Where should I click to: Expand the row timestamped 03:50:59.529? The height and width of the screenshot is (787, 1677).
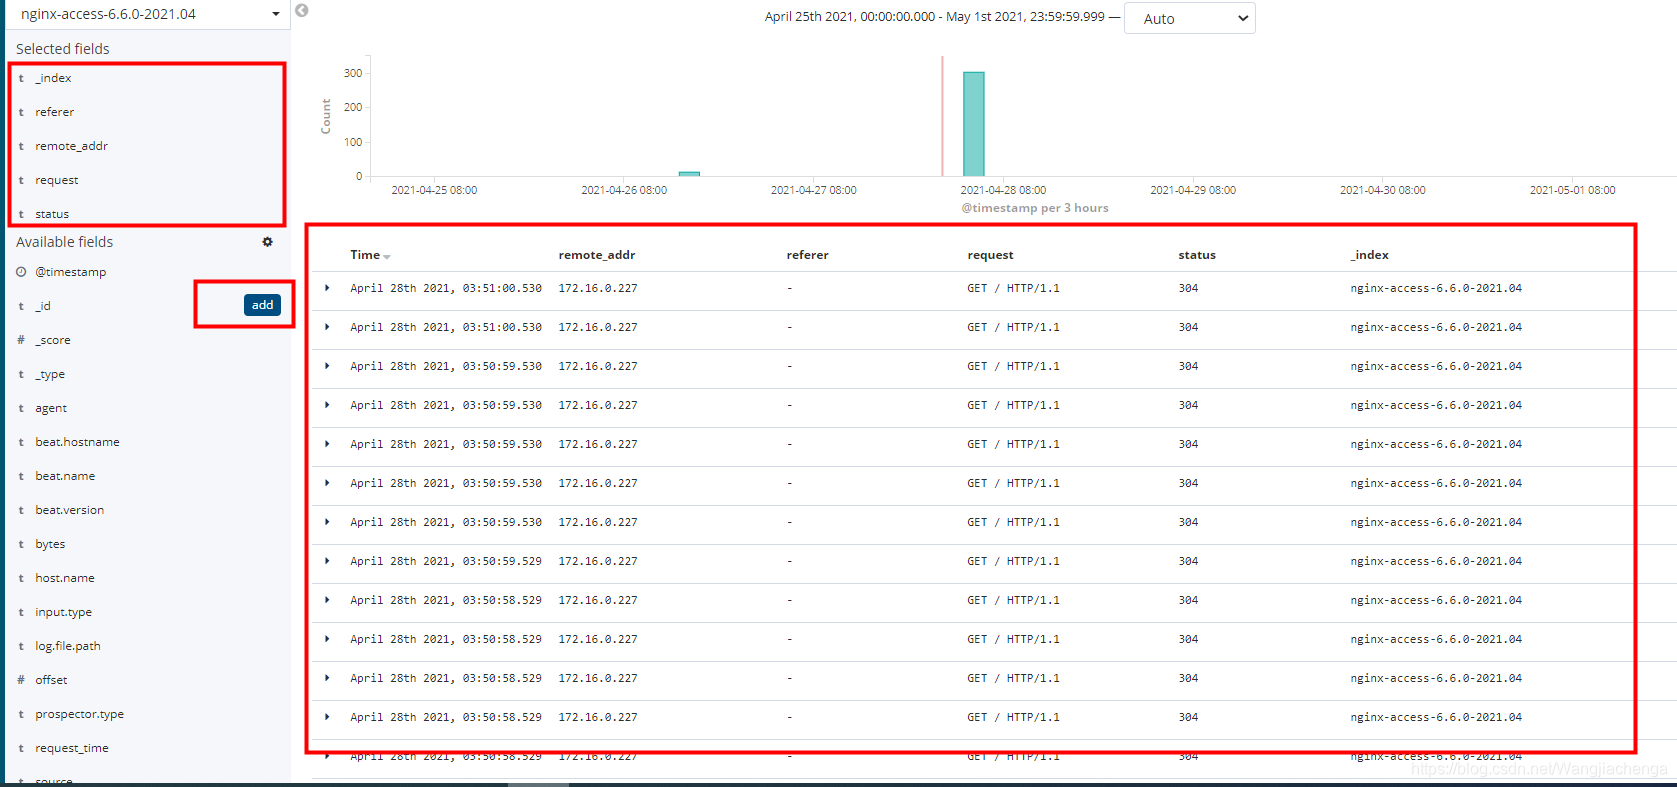pos(327,561)
